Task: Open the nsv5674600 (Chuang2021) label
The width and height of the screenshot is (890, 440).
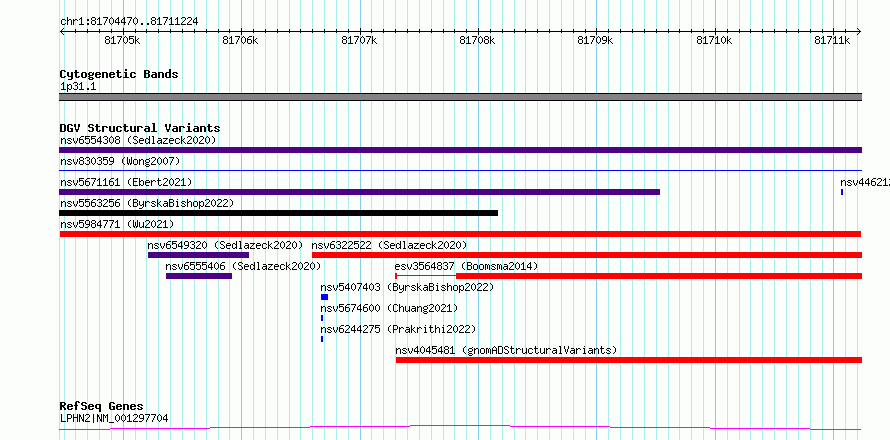Action: (389, 308)
